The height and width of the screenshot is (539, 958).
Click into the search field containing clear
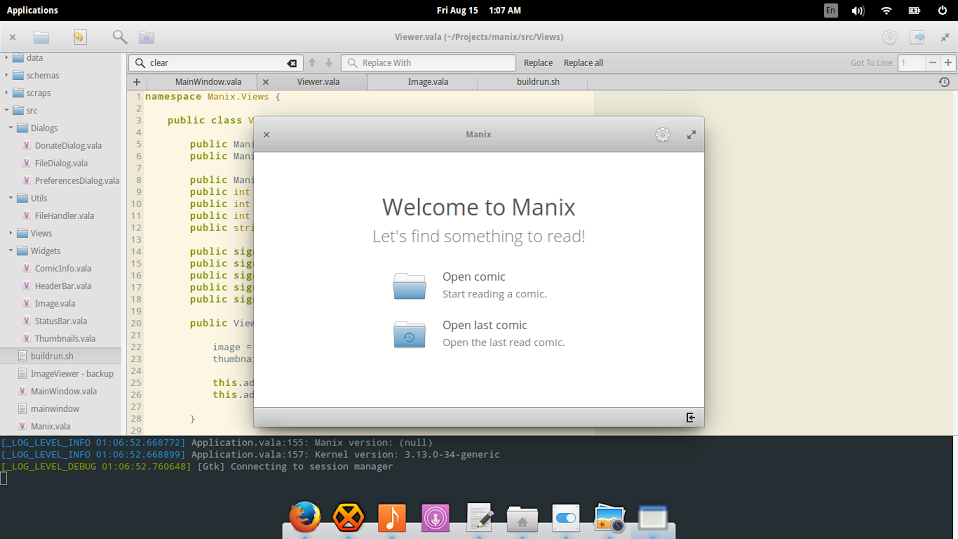[x=214, y=63]
